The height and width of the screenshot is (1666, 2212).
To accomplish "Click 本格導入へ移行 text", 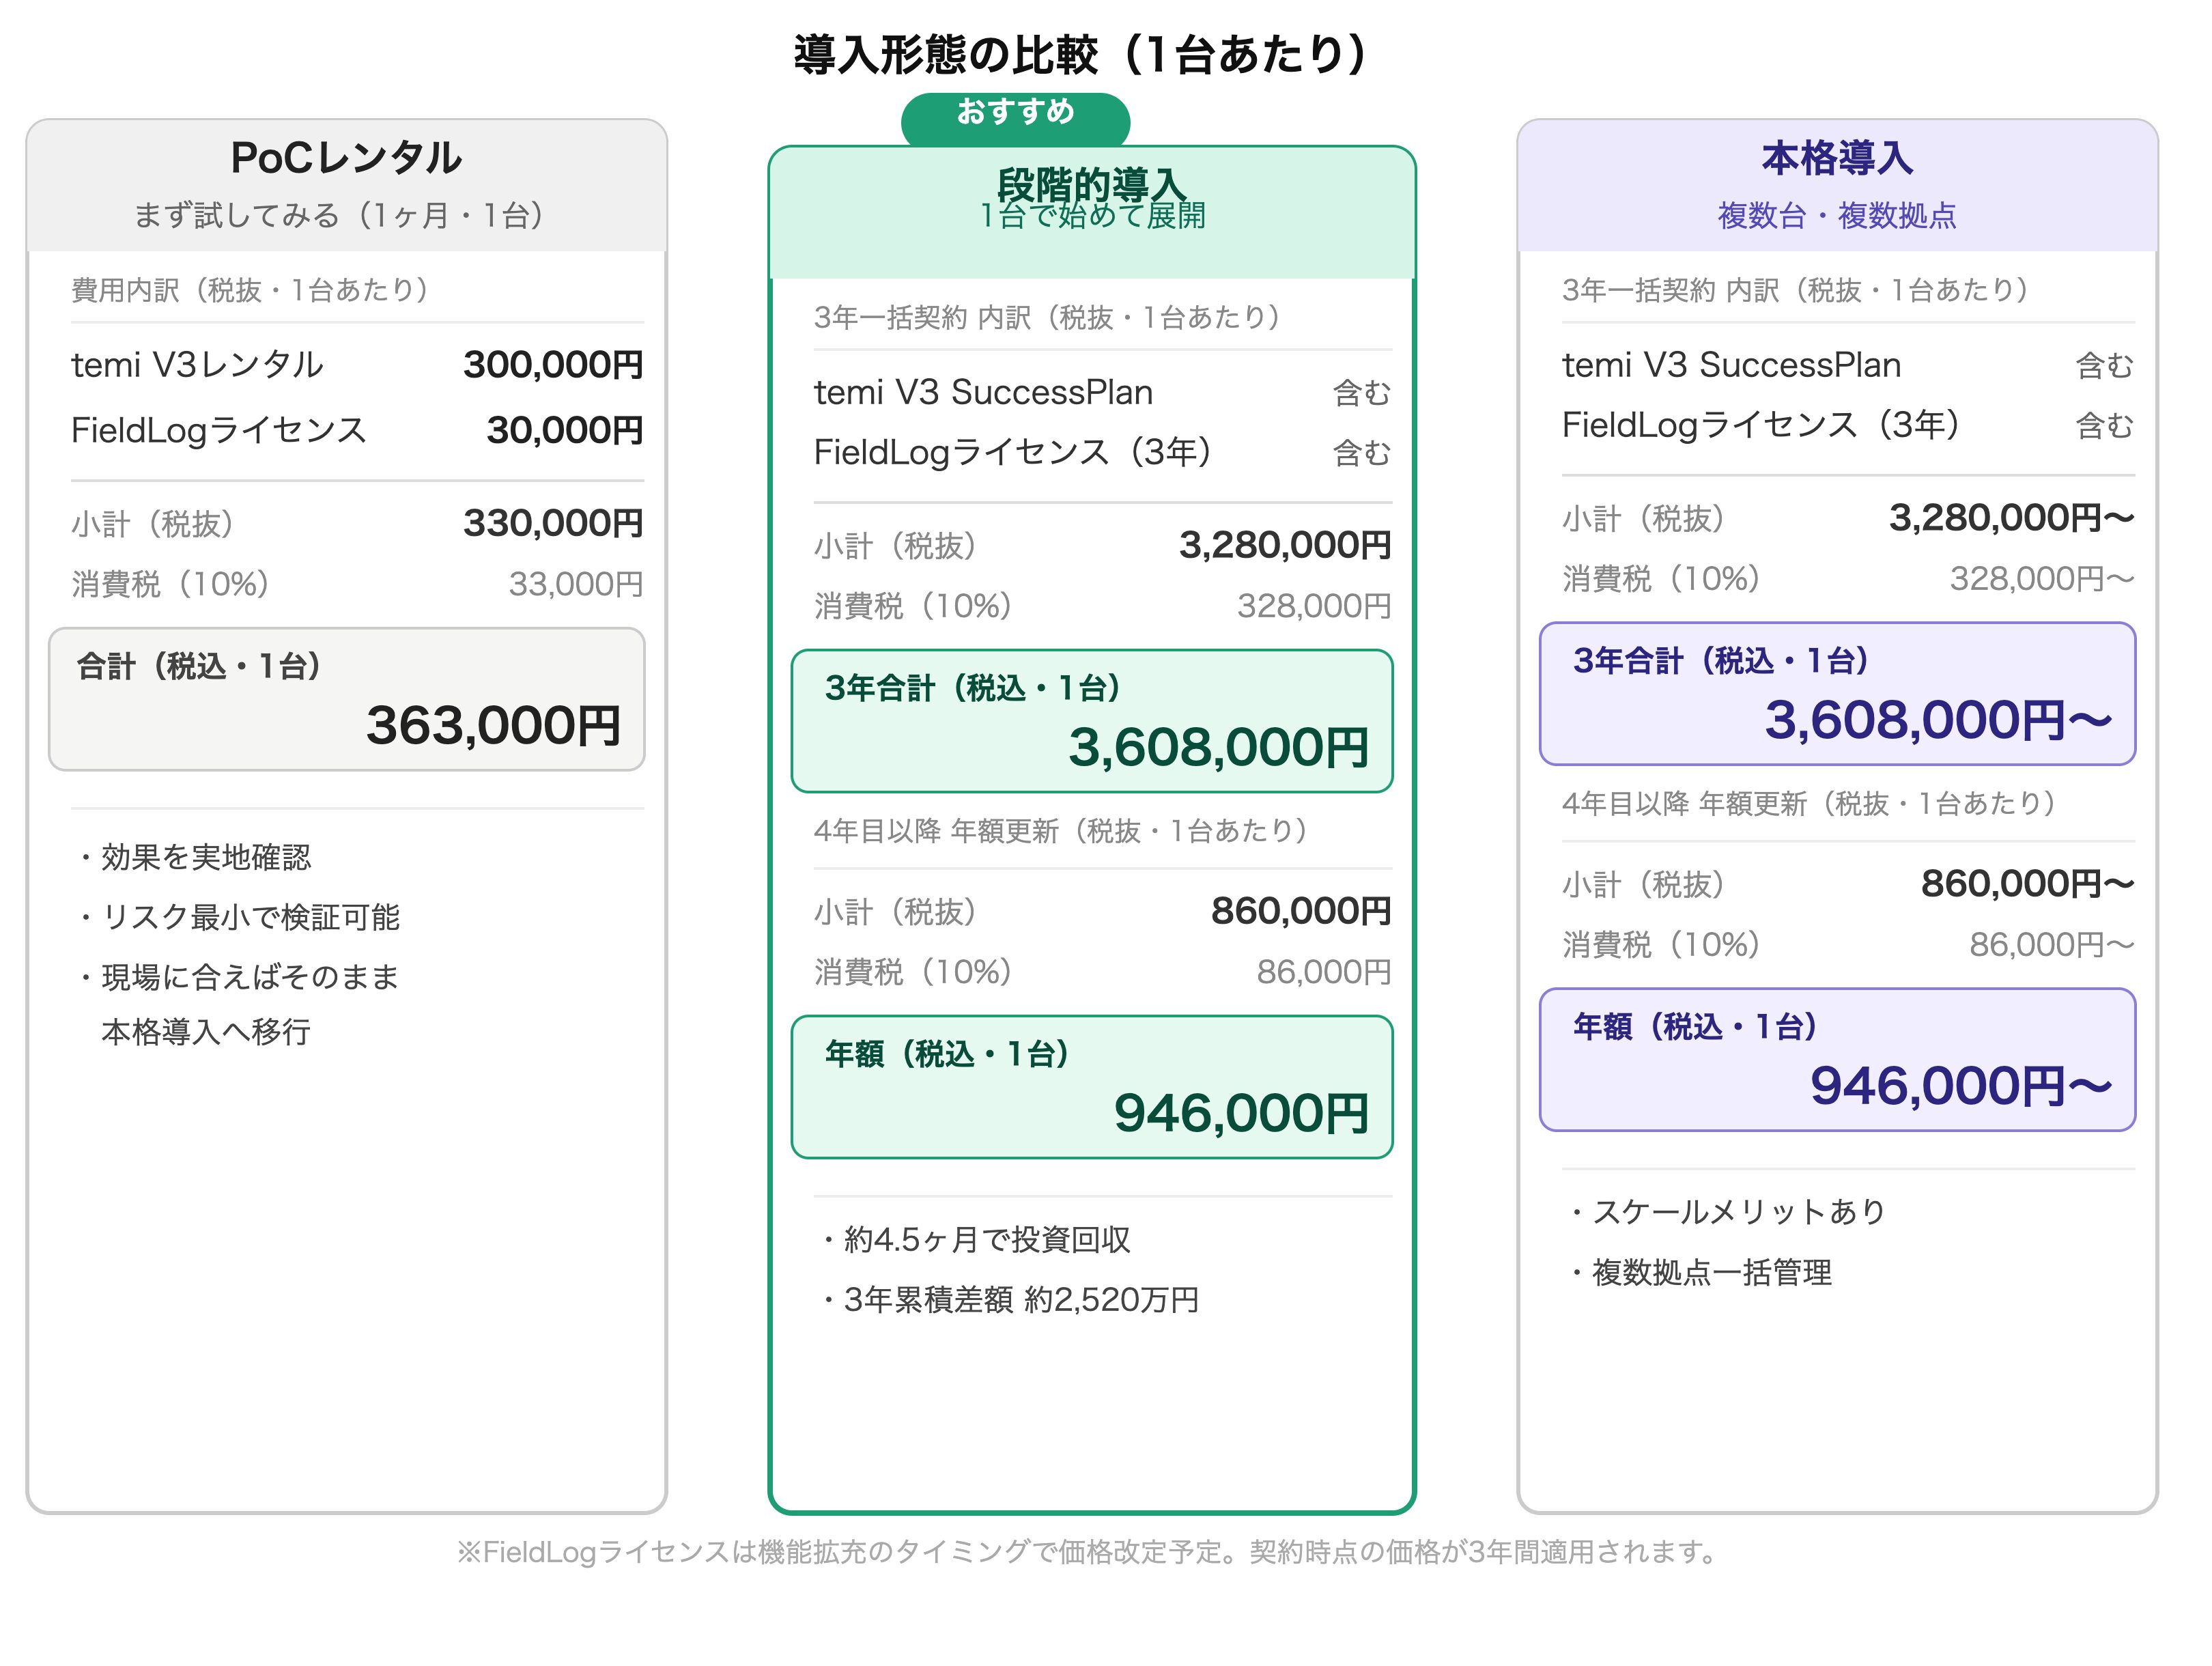I will [x=206, y=1032].
